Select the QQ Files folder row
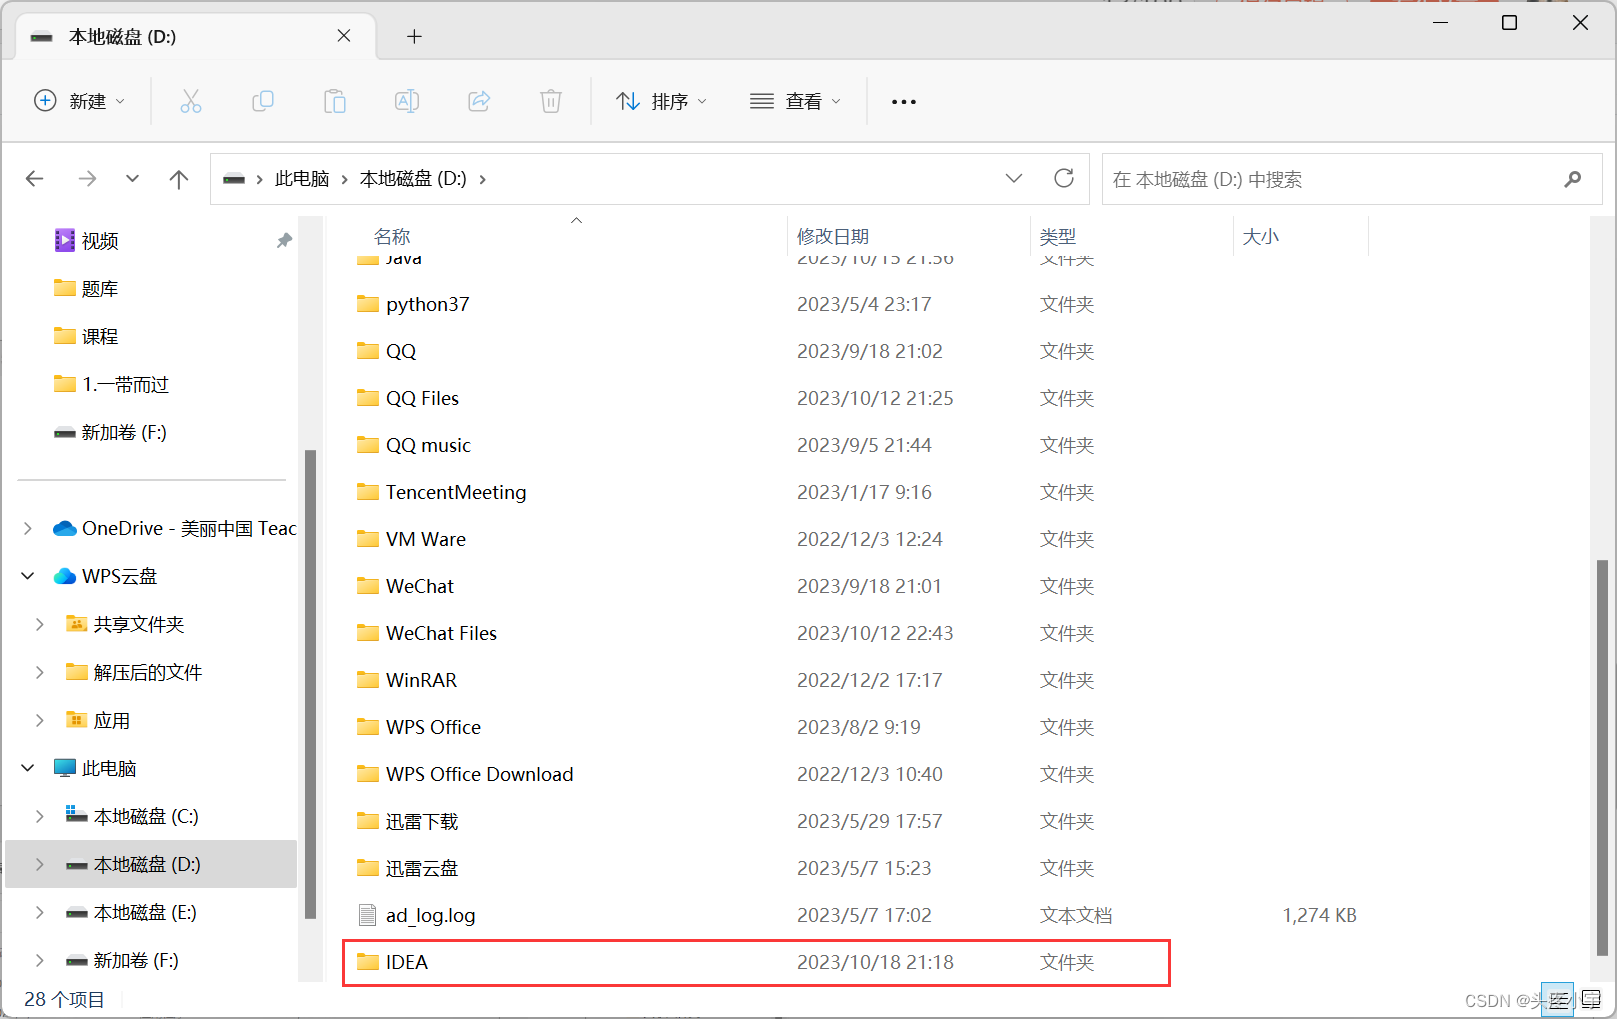Viewport: 1617px width, 1019px height. tap(756, 398)
